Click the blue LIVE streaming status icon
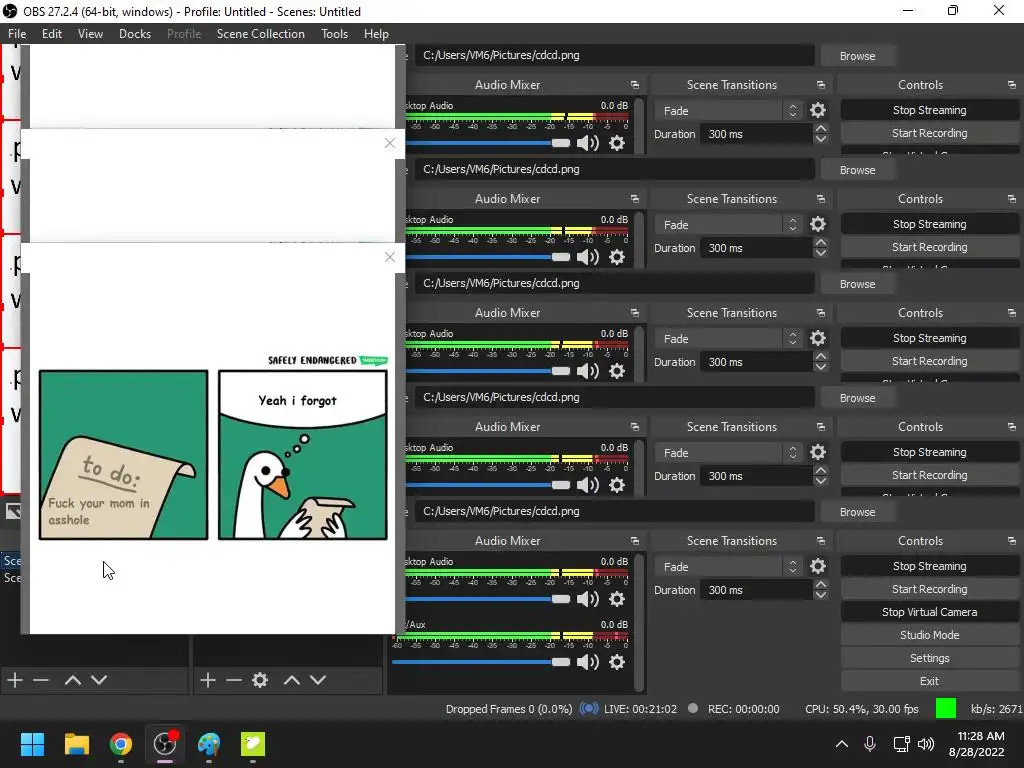The image size is (1024, 768). [x=589, y=709]
